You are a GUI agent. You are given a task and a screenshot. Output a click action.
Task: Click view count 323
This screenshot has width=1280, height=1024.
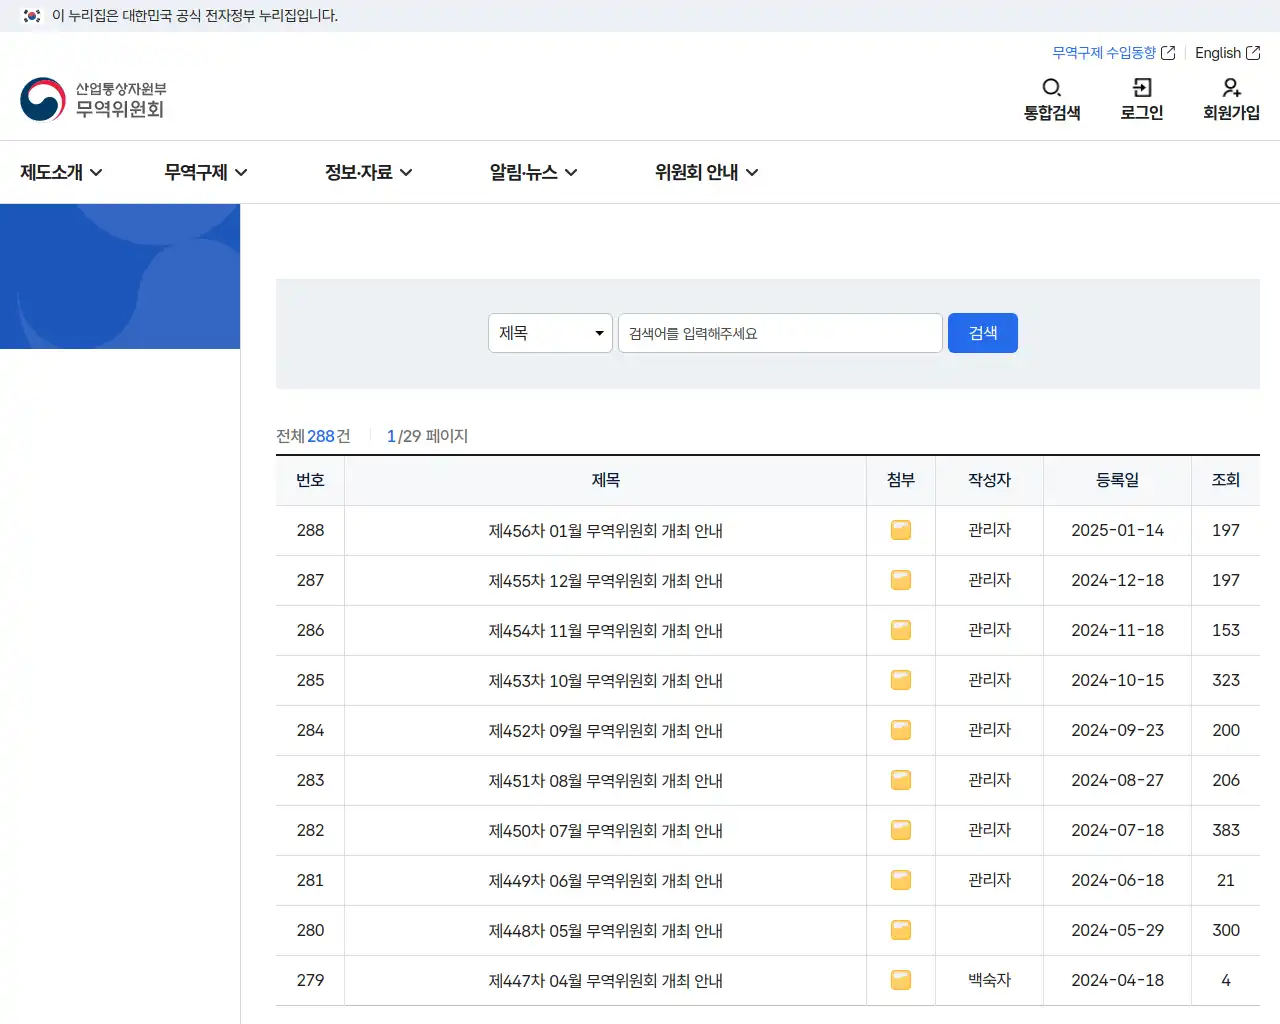1226,680
